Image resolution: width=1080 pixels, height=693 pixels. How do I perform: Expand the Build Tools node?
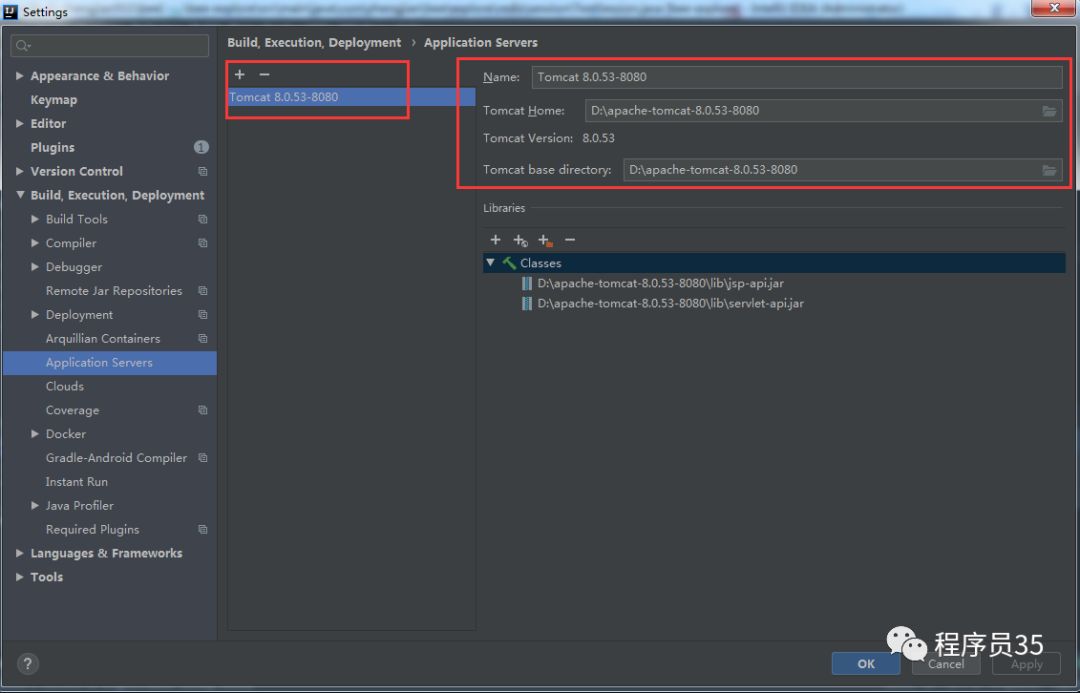pos(34,219)
